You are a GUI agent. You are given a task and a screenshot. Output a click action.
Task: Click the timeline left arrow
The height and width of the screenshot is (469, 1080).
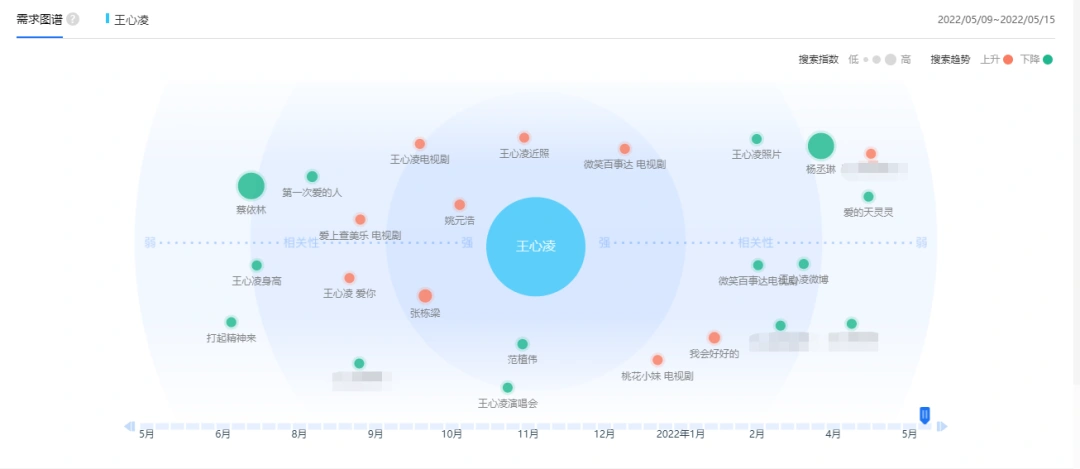pyautogui.click(x=129, y=427)
